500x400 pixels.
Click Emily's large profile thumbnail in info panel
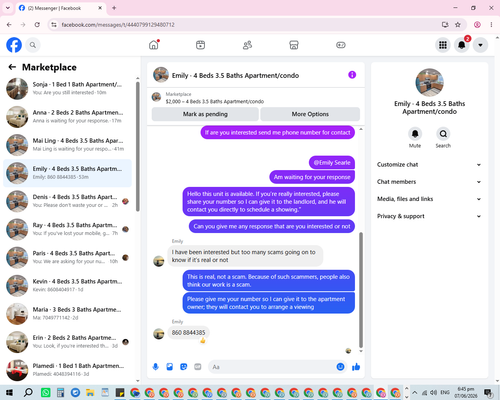(429, 82)
